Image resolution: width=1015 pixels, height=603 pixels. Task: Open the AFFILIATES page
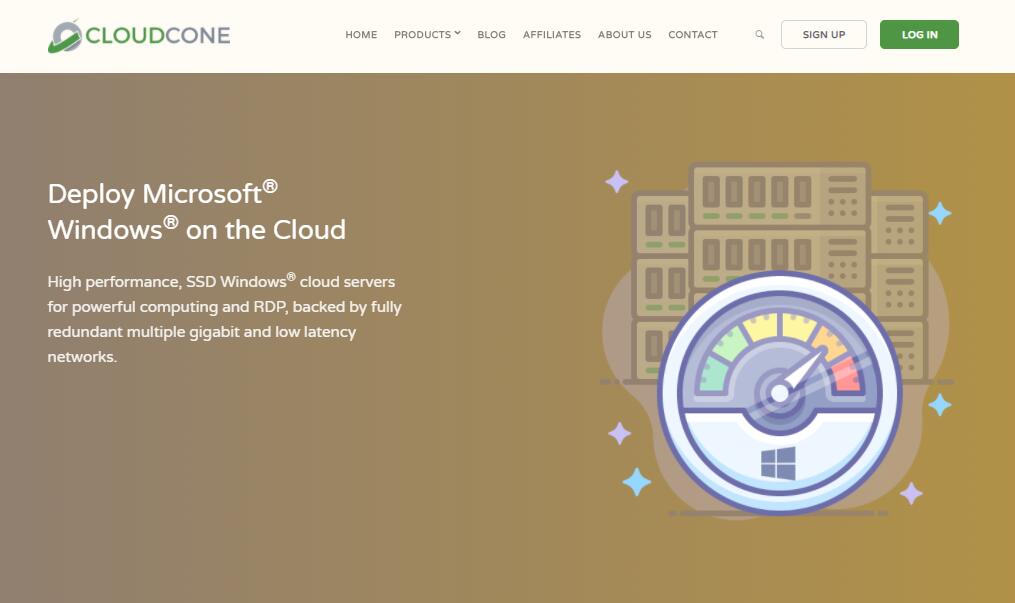pos(552,35)
